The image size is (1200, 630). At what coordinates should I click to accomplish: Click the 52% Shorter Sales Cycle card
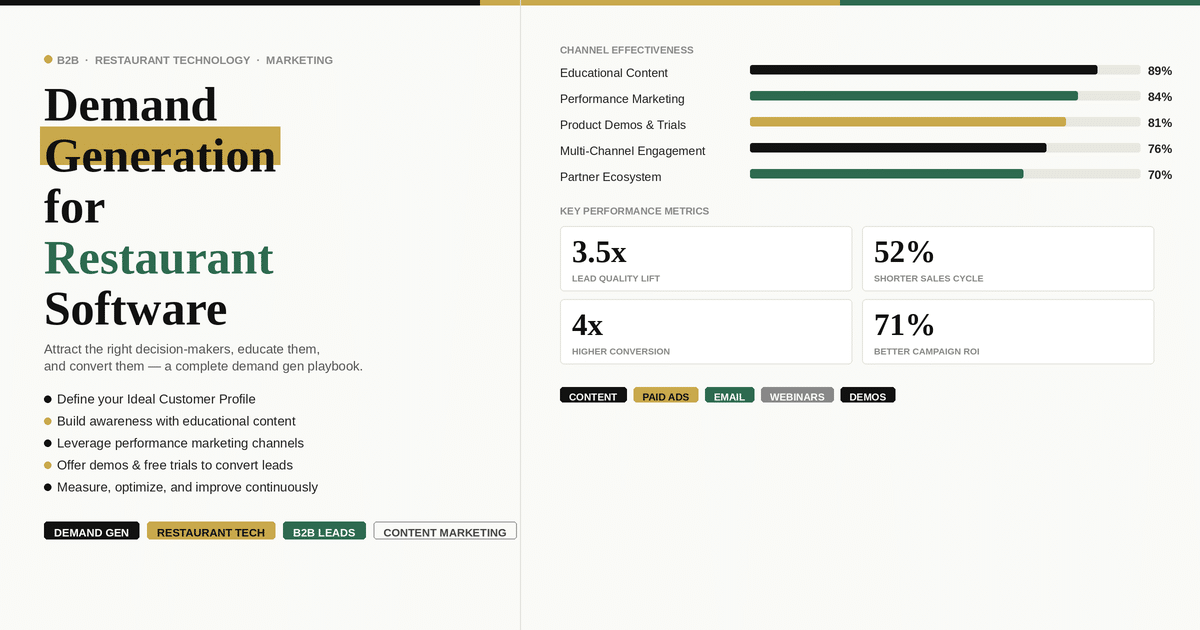pyautogui.click(x=1007, y=259)
